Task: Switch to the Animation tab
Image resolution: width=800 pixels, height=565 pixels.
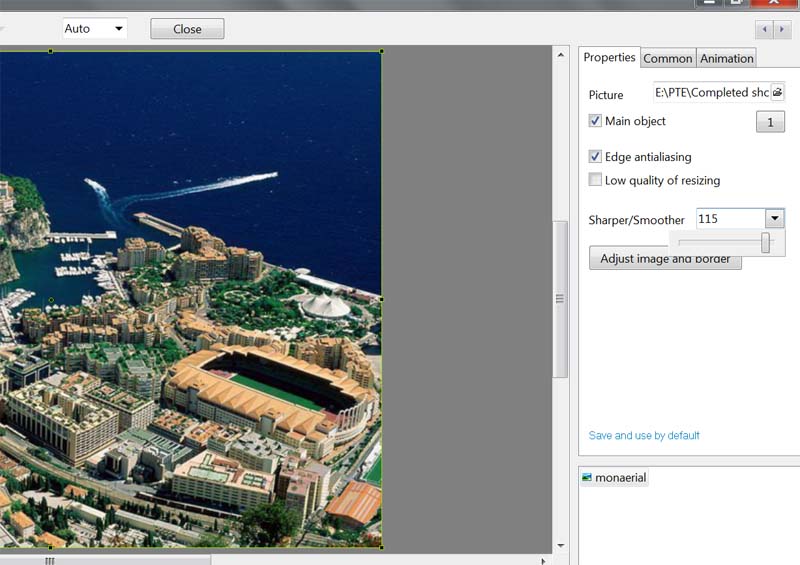Action: click(726, 58)
